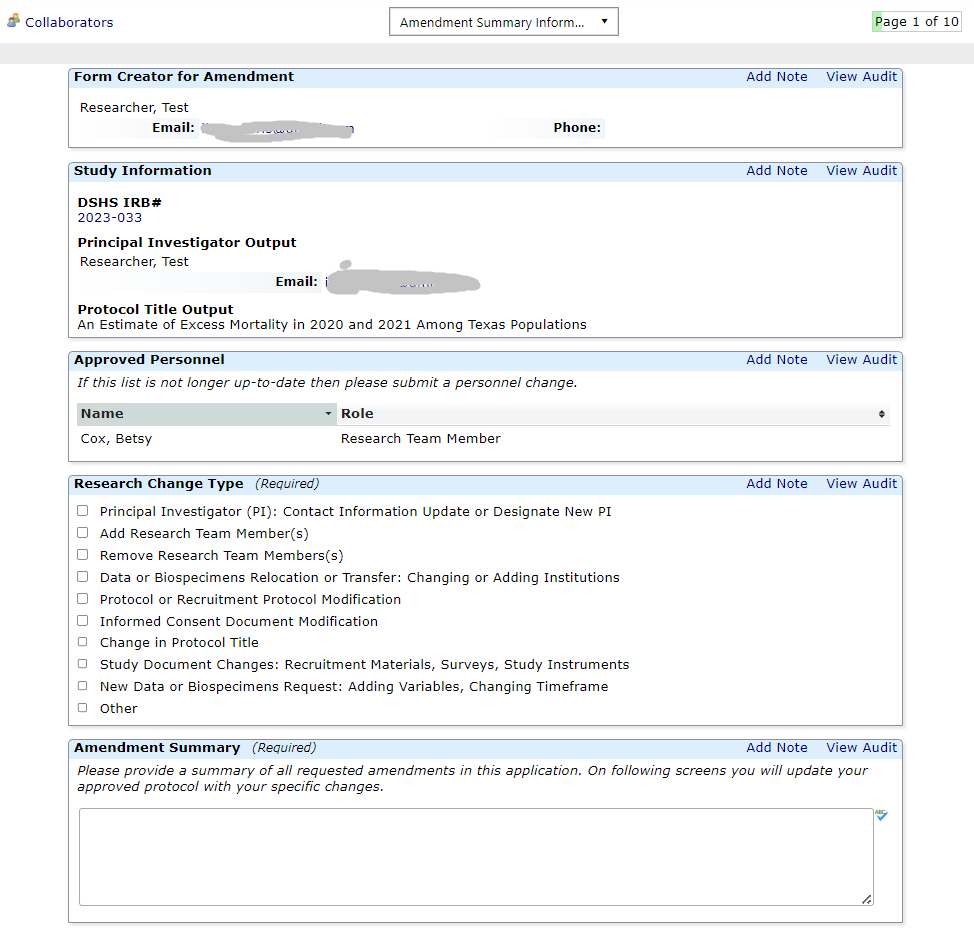Click the Collaborators people icon
974x937 pixels.
tap(11, 20)
